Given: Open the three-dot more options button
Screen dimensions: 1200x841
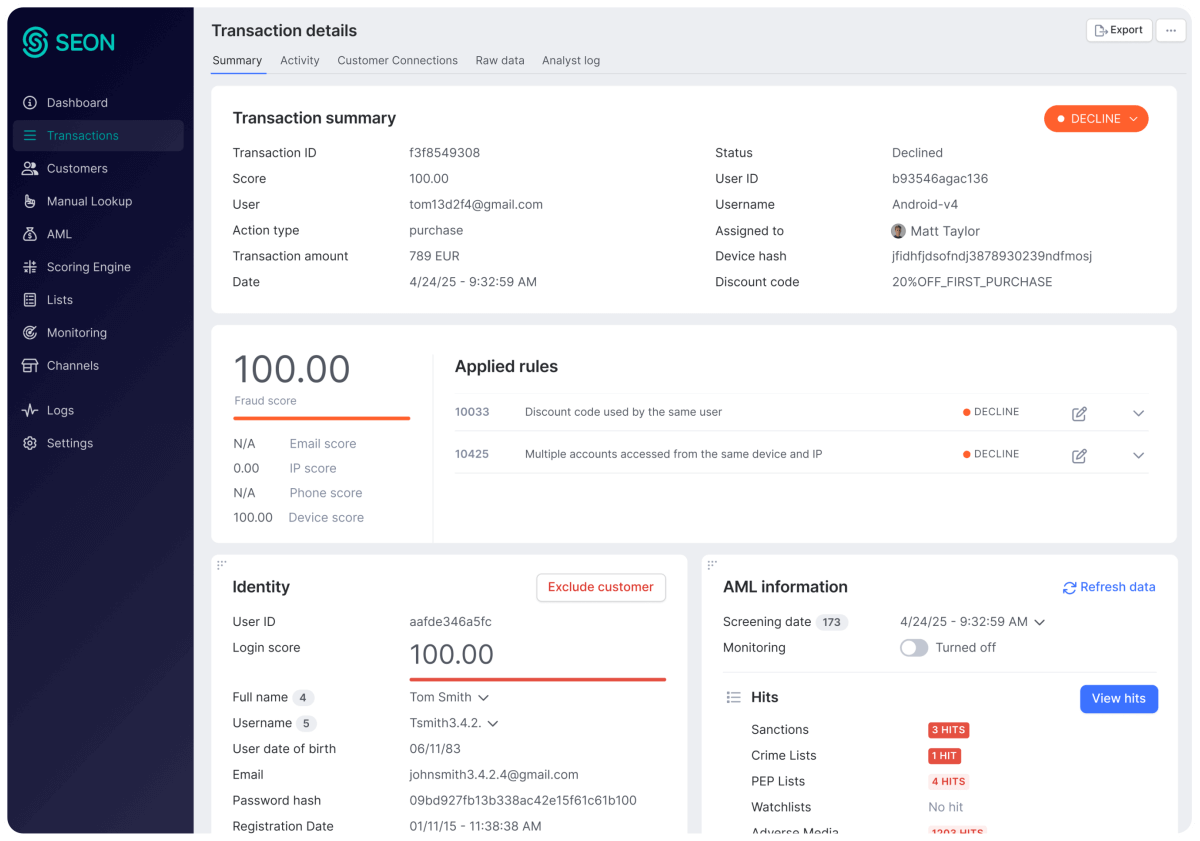Looking at the screenshot, I should tap(1171, 31).
